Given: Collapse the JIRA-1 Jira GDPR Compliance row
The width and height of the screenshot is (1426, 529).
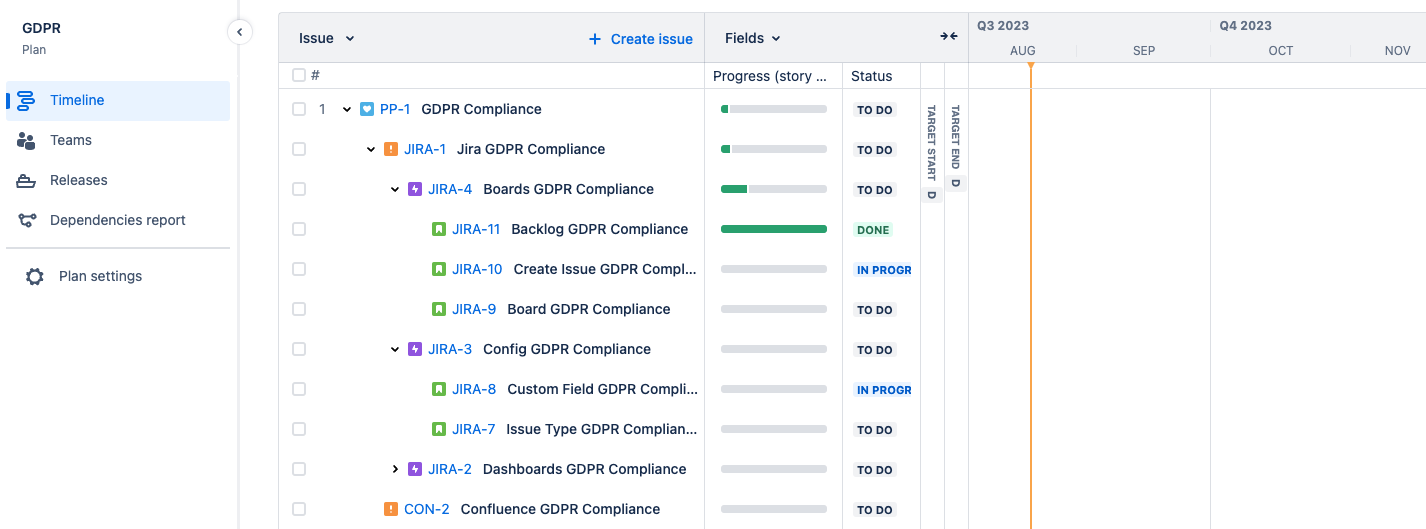Looking at the screenshot, I should tap(371, 149).
